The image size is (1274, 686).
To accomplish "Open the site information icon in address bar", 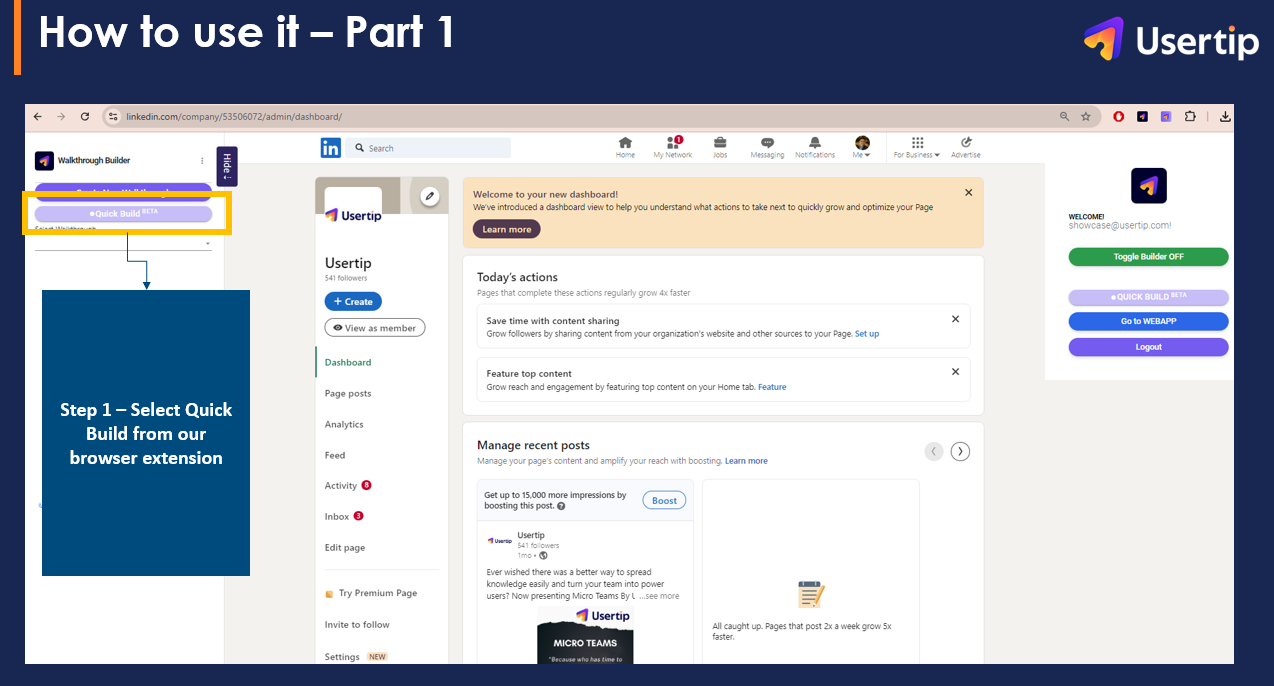I will [x=113, y=117].
